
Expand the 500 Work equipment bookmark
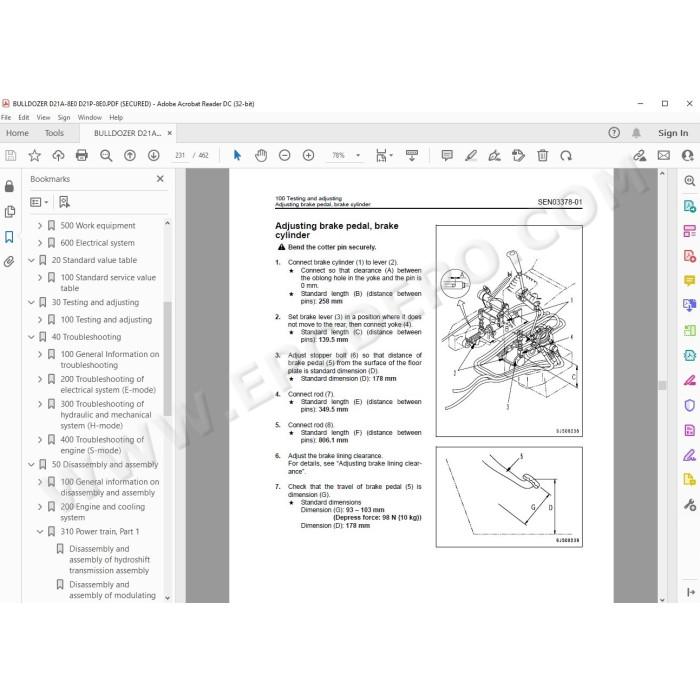40,225
